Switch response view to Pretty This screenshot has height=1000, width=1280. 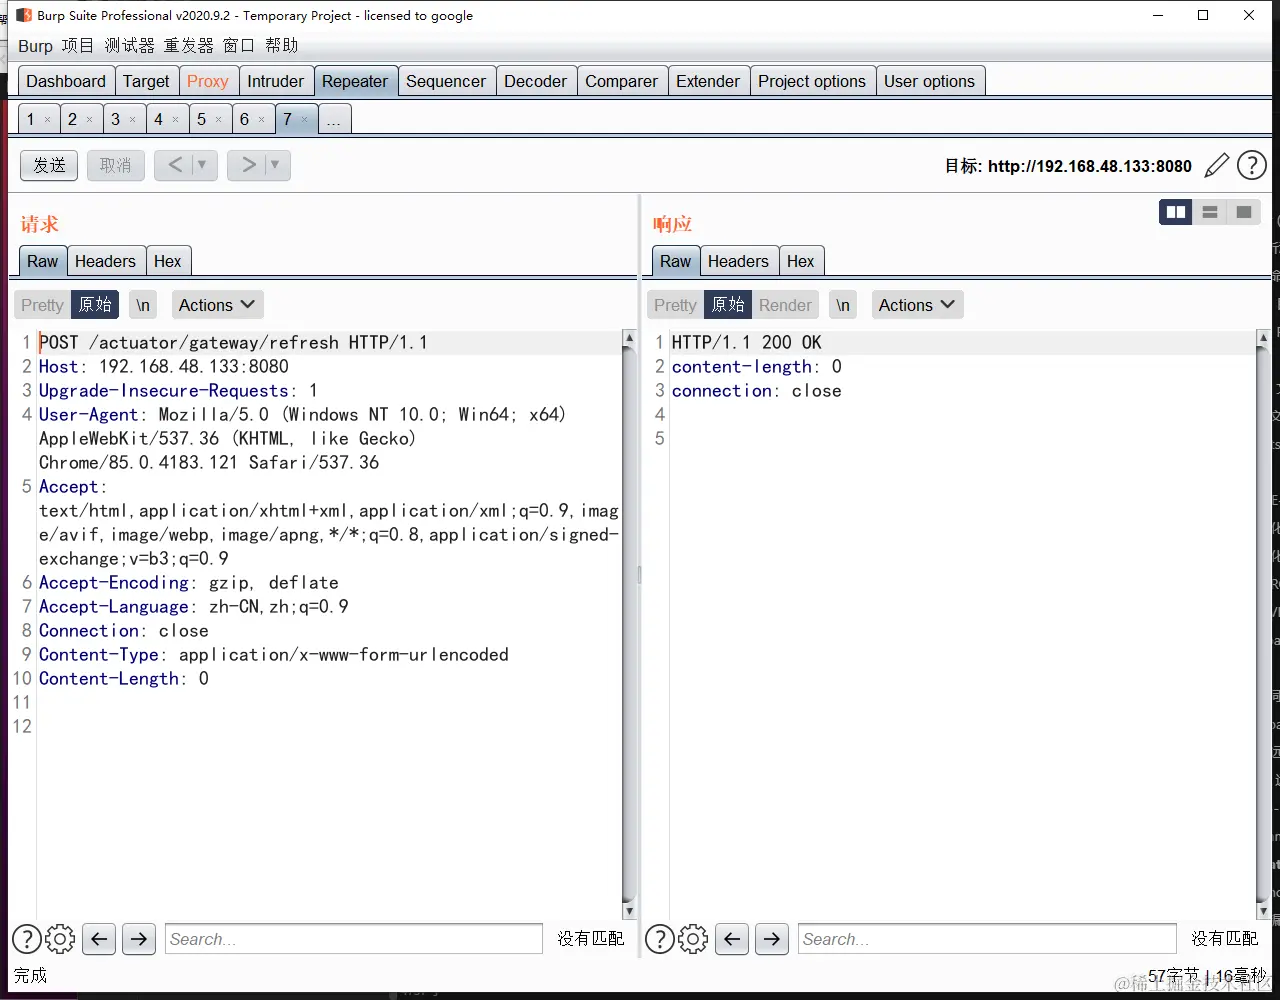(x=675, y=305)
